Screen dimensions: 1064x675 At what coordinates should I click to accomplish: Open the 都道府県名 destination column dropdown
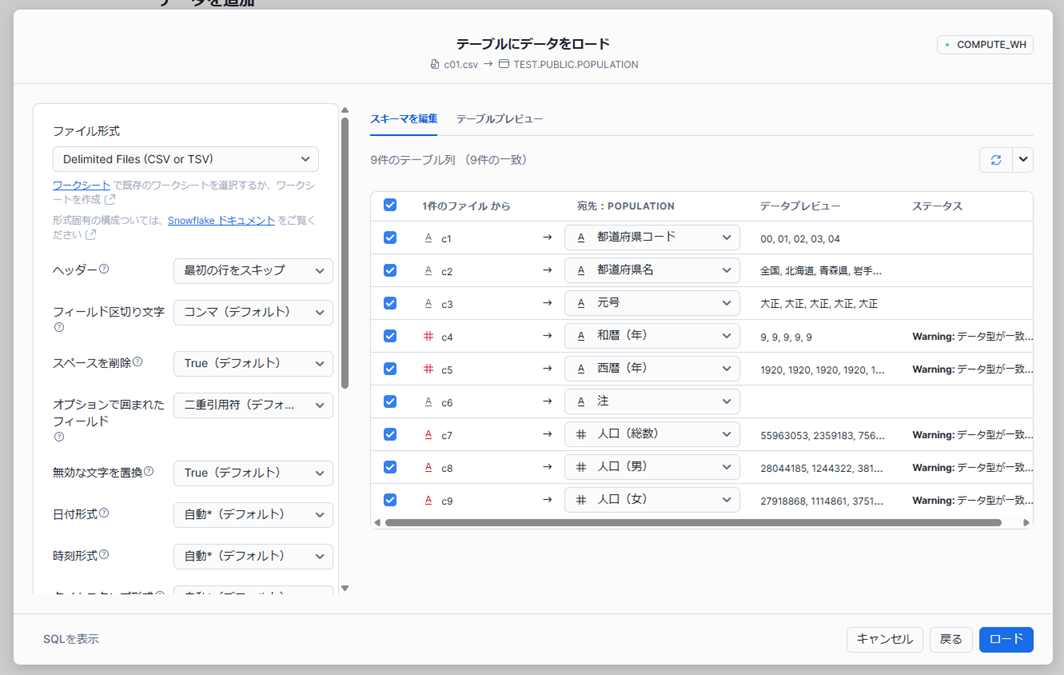(652, 270)
